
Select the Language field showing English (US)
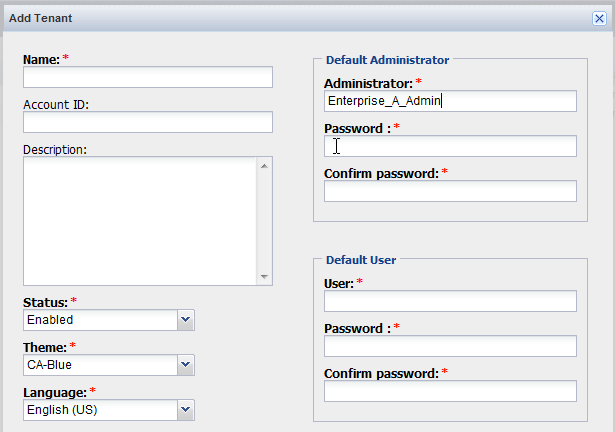coord(100,410)
